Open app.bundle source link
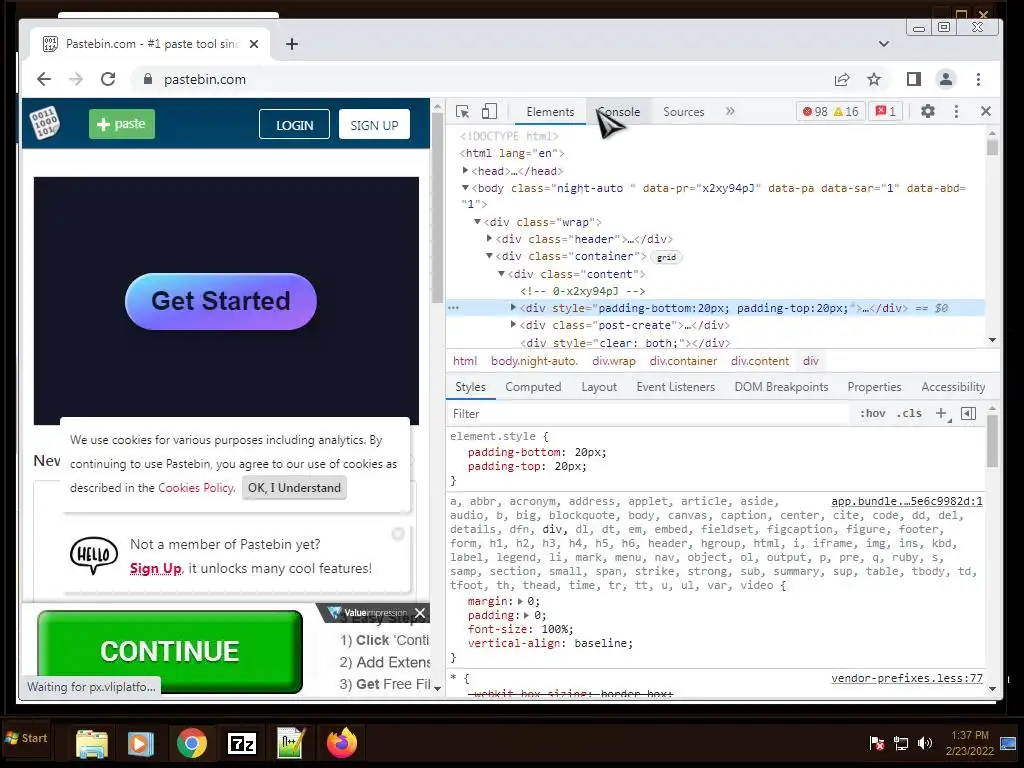Screen dimensions: 1024x768 (906, 502)
